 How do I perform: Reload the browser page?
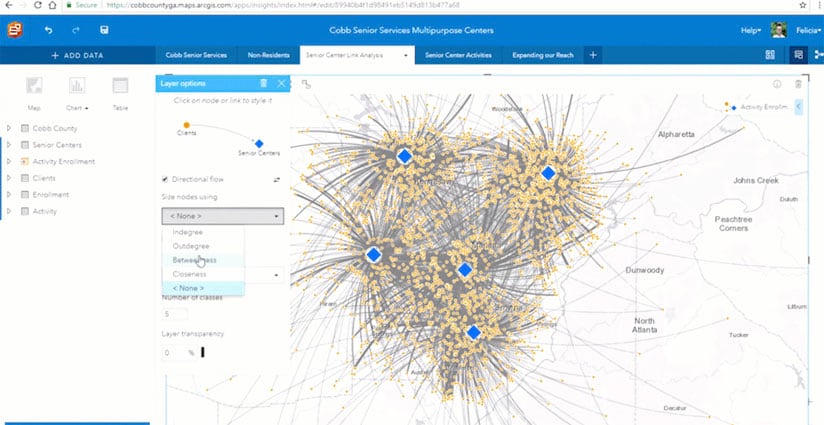pyautogui.click(x=38, y=5)
